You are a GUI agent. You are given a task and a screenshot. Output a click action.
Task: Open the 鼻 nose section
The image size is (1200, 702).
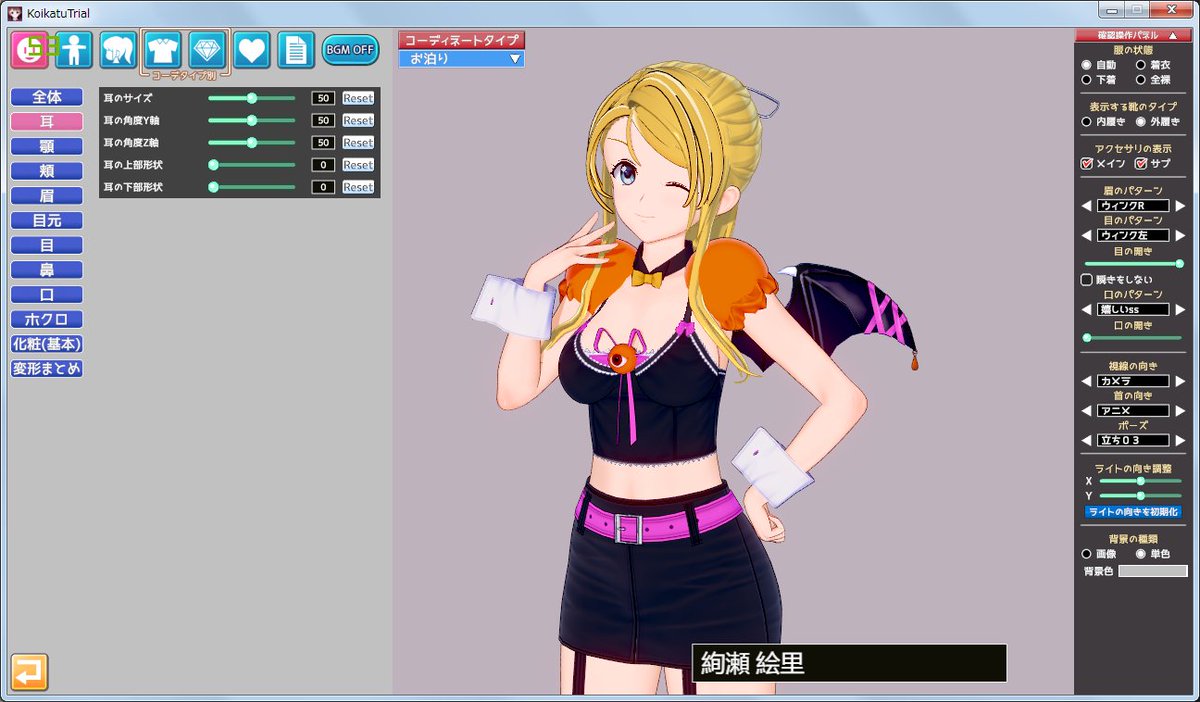[47, 270]
